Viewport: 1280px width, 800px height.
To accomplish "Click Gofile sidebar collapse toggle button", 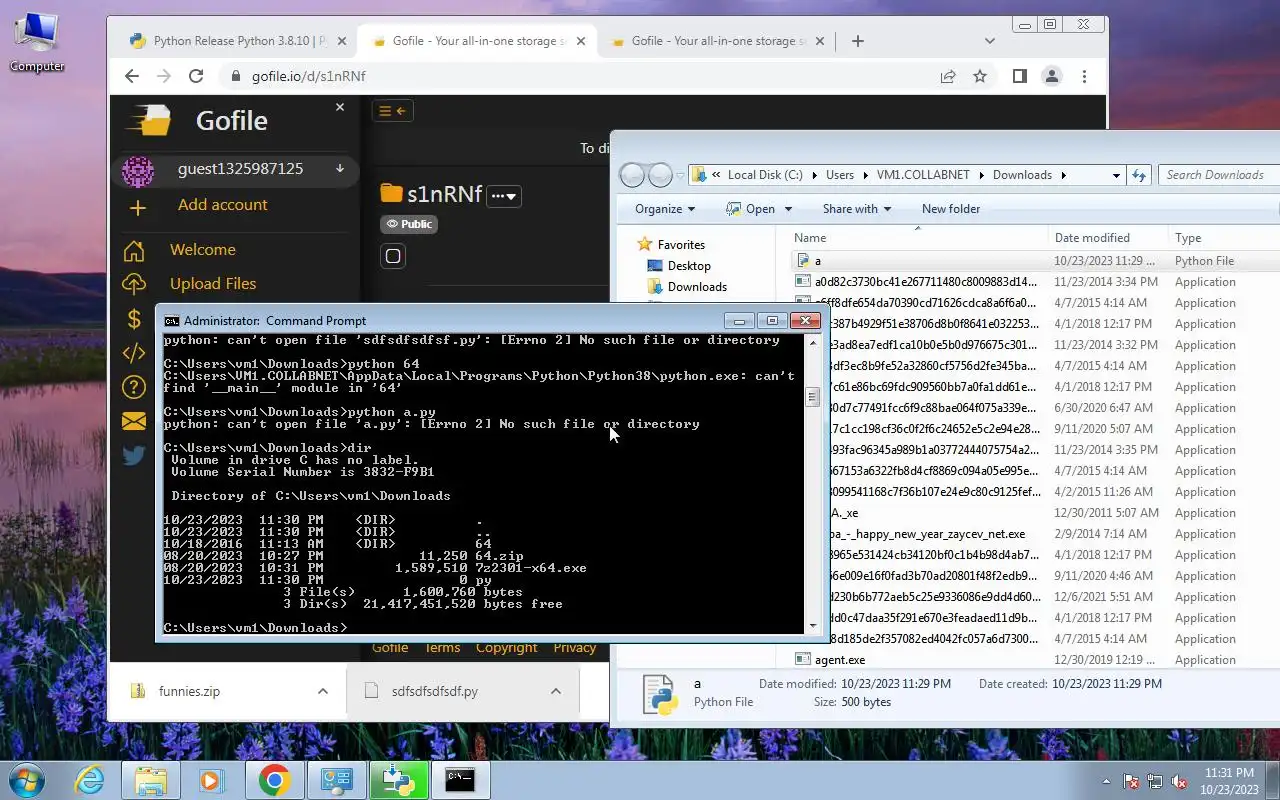I will (393, 111).
